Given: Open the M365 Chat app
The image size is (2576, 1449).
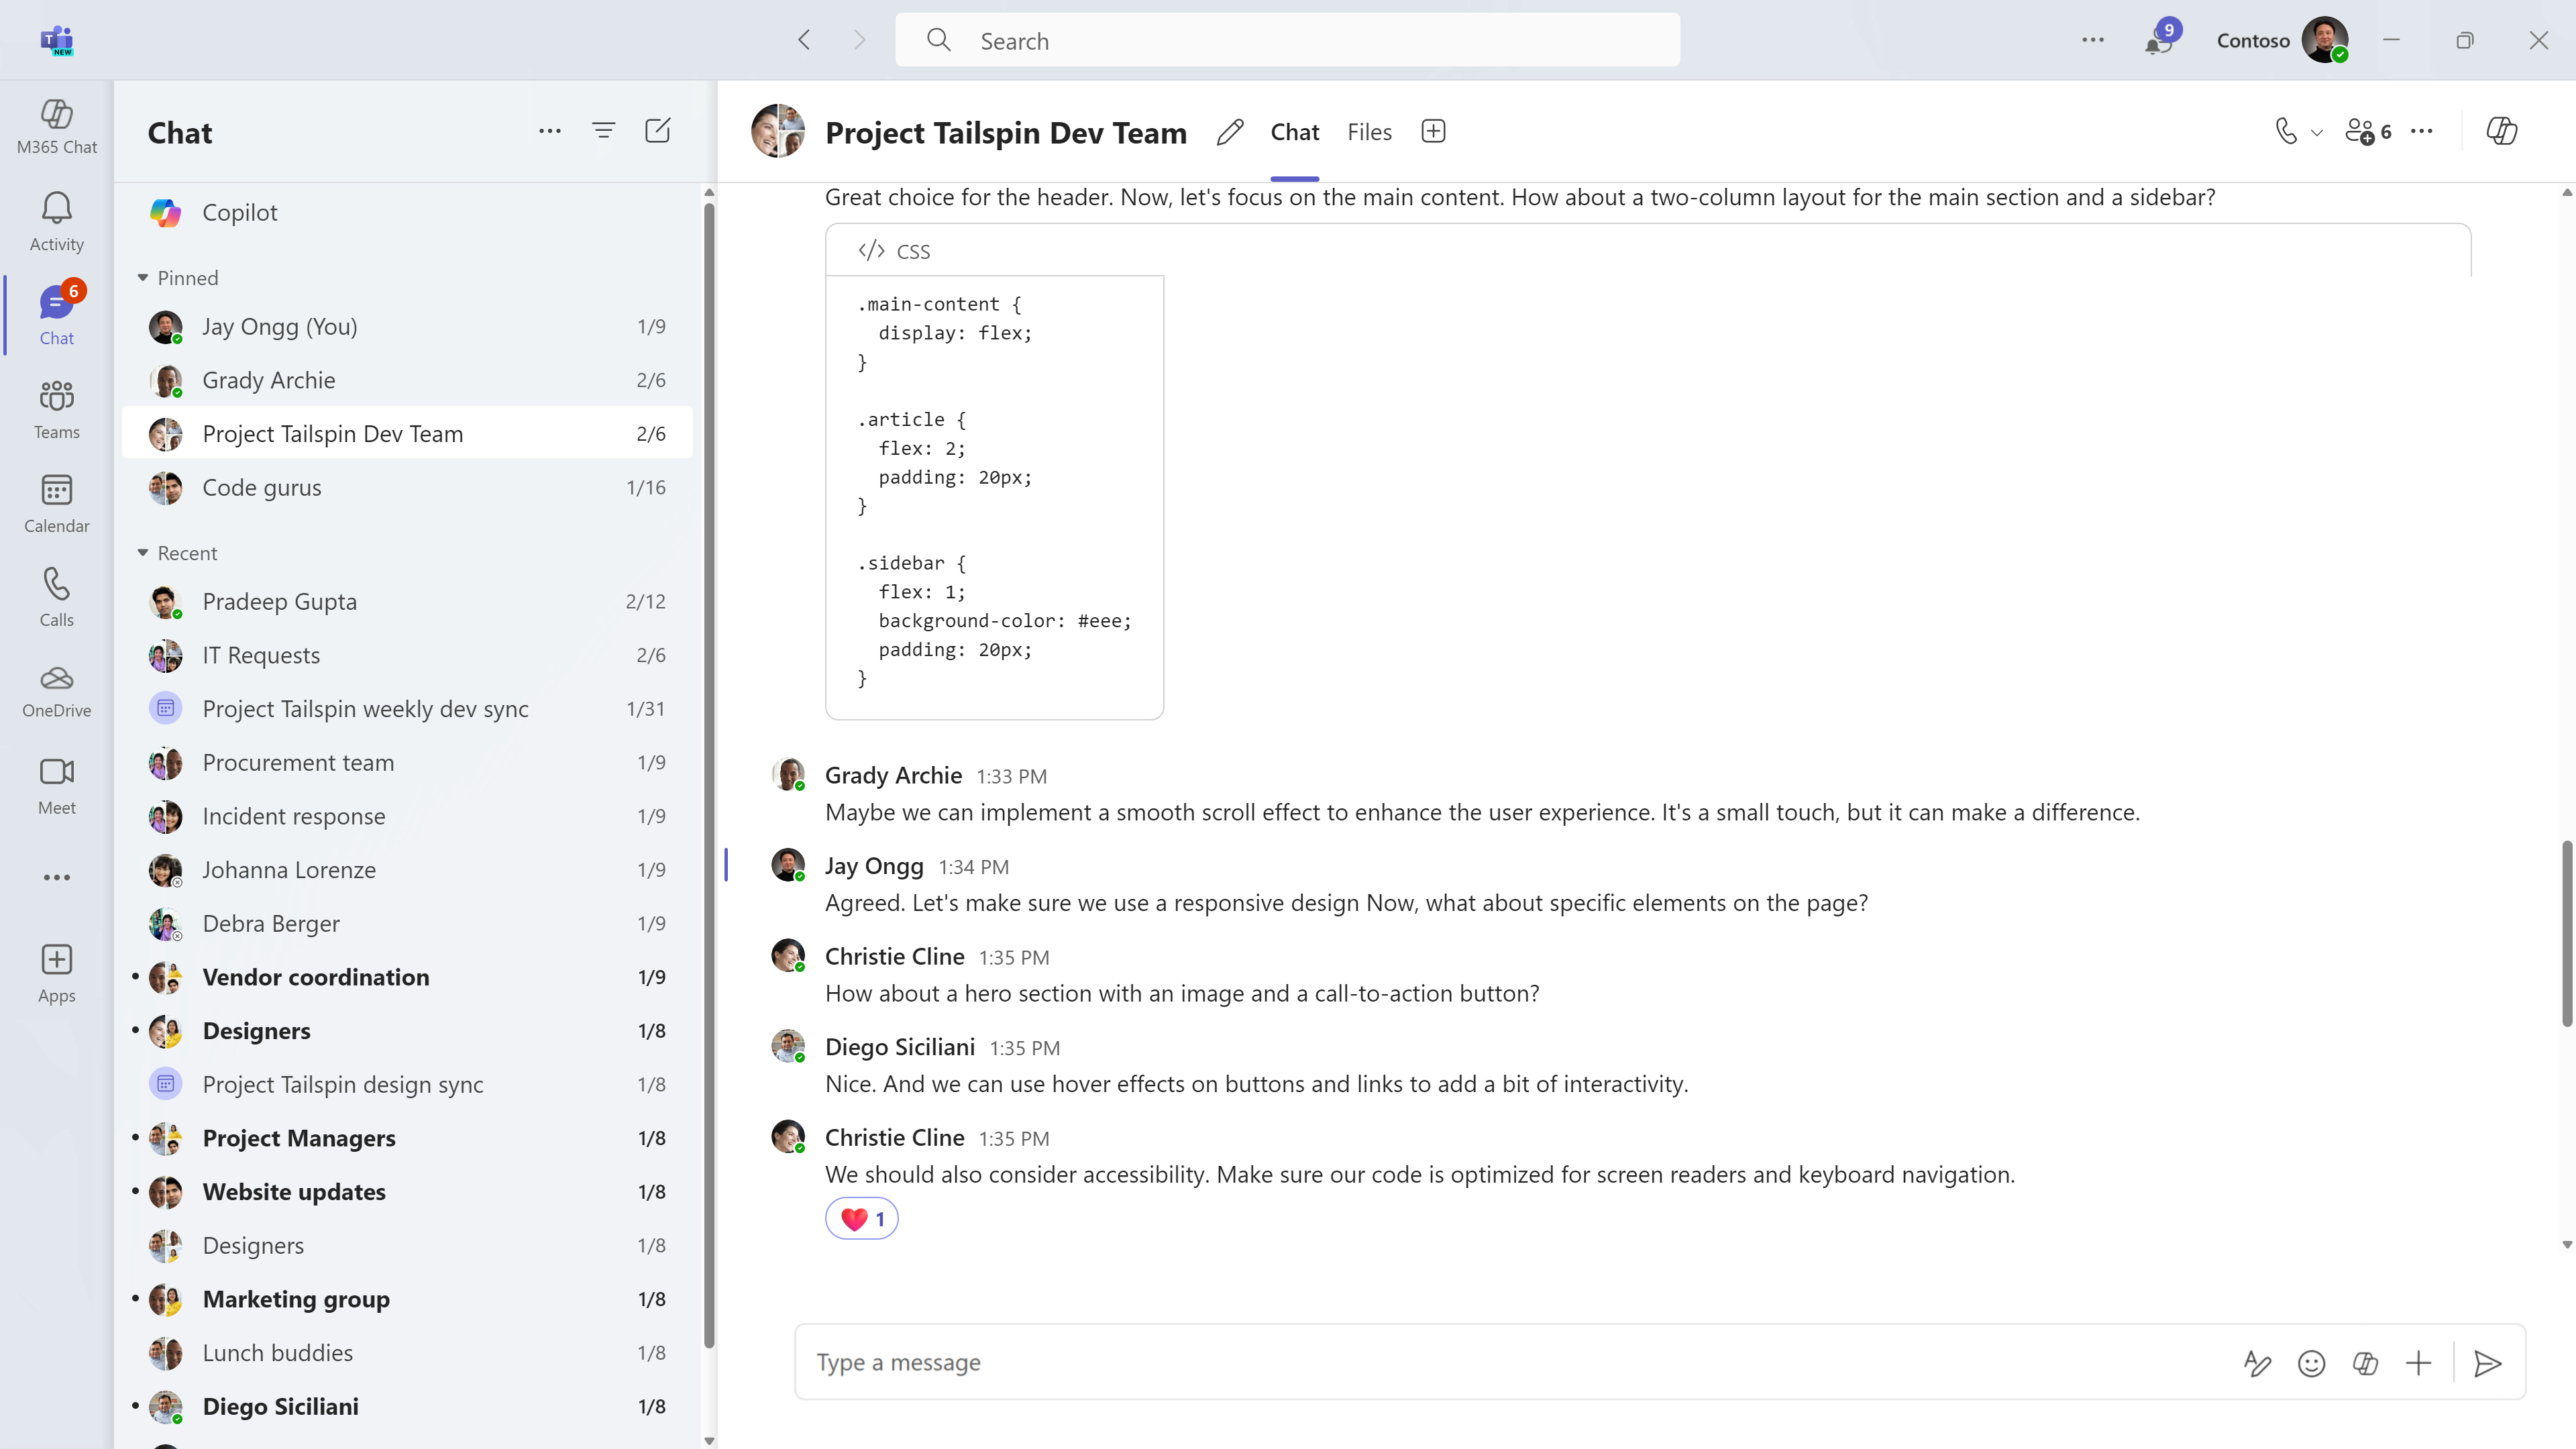Looking at the screenshot, I should coord(56,126).
